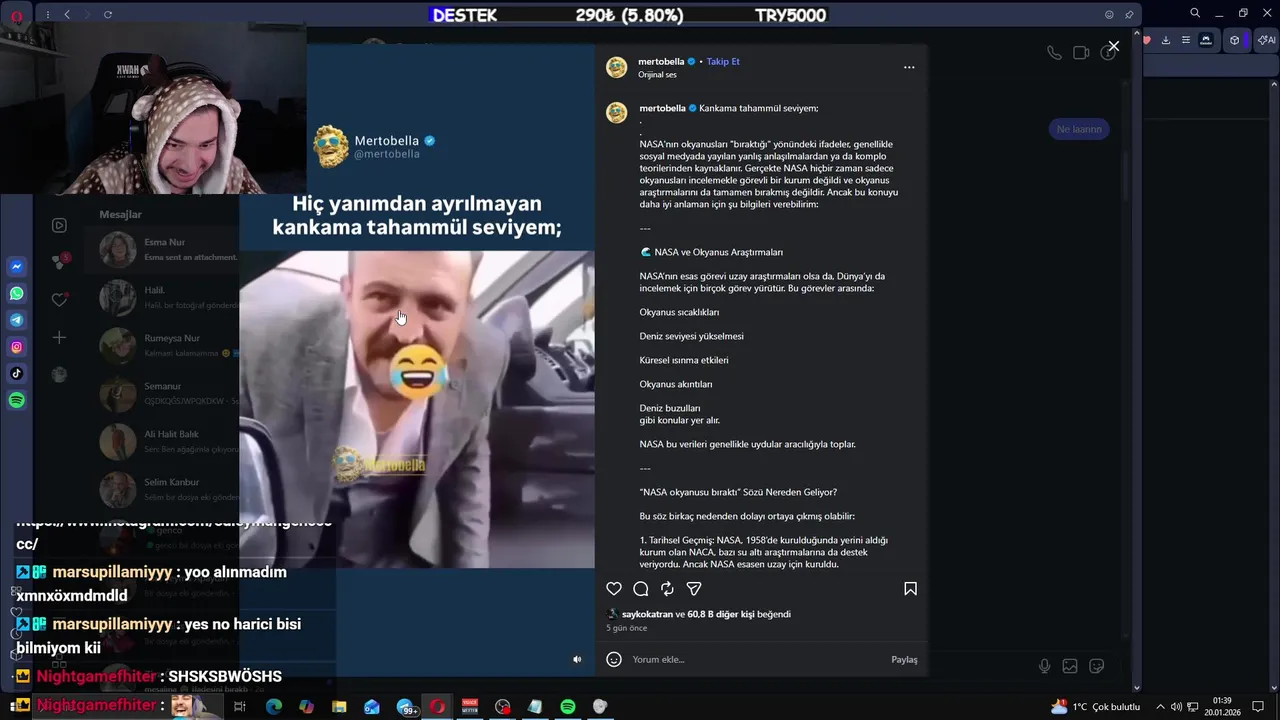Start a voice call in the chat
The width and height of the screenshot is (1280, 720).
1054,53
